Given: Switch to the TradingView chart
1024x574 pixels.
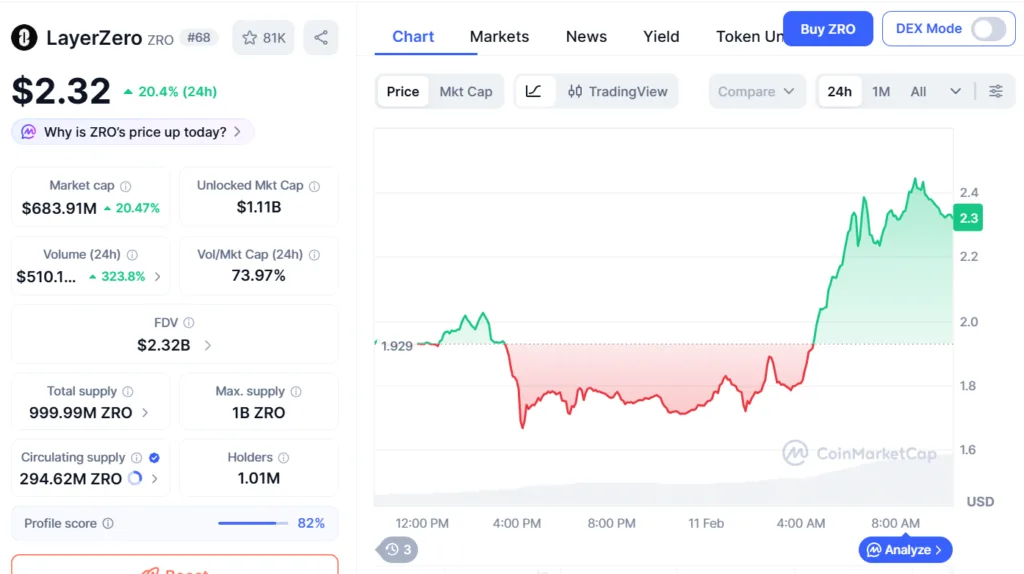Looking at the screenshot, I should (x=617, y=91).
